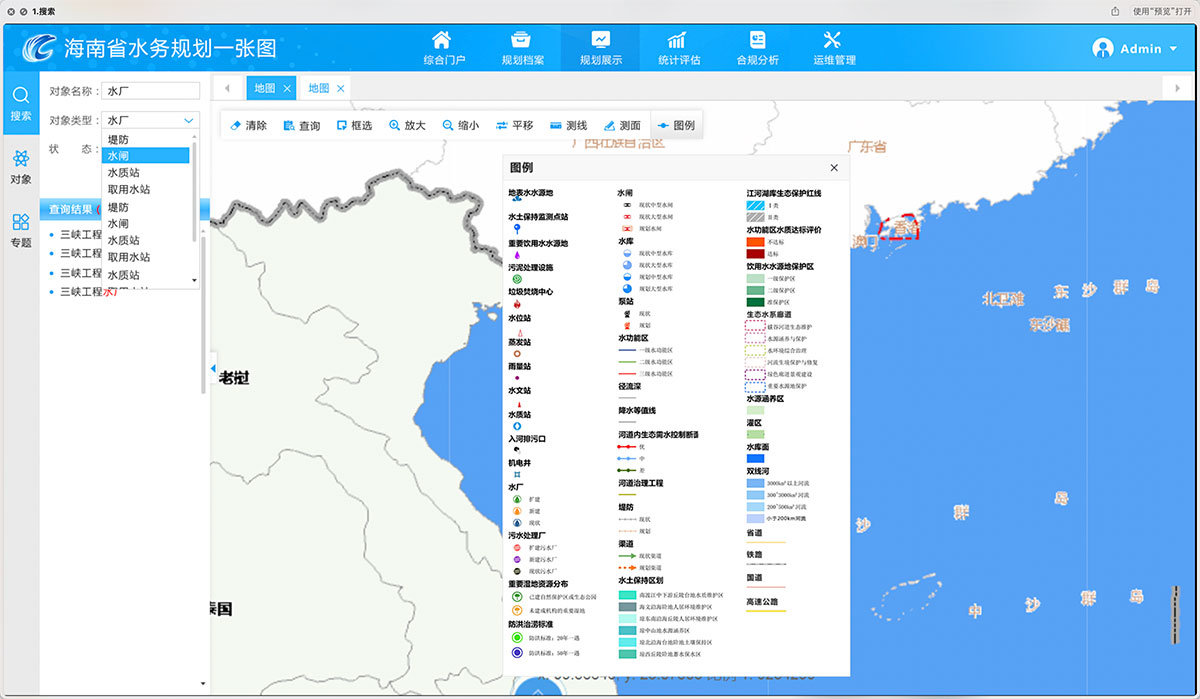Screen dimensions: 1200x699
Task: Click the 高速公路 legend entry
Action: tap(762, 602)
